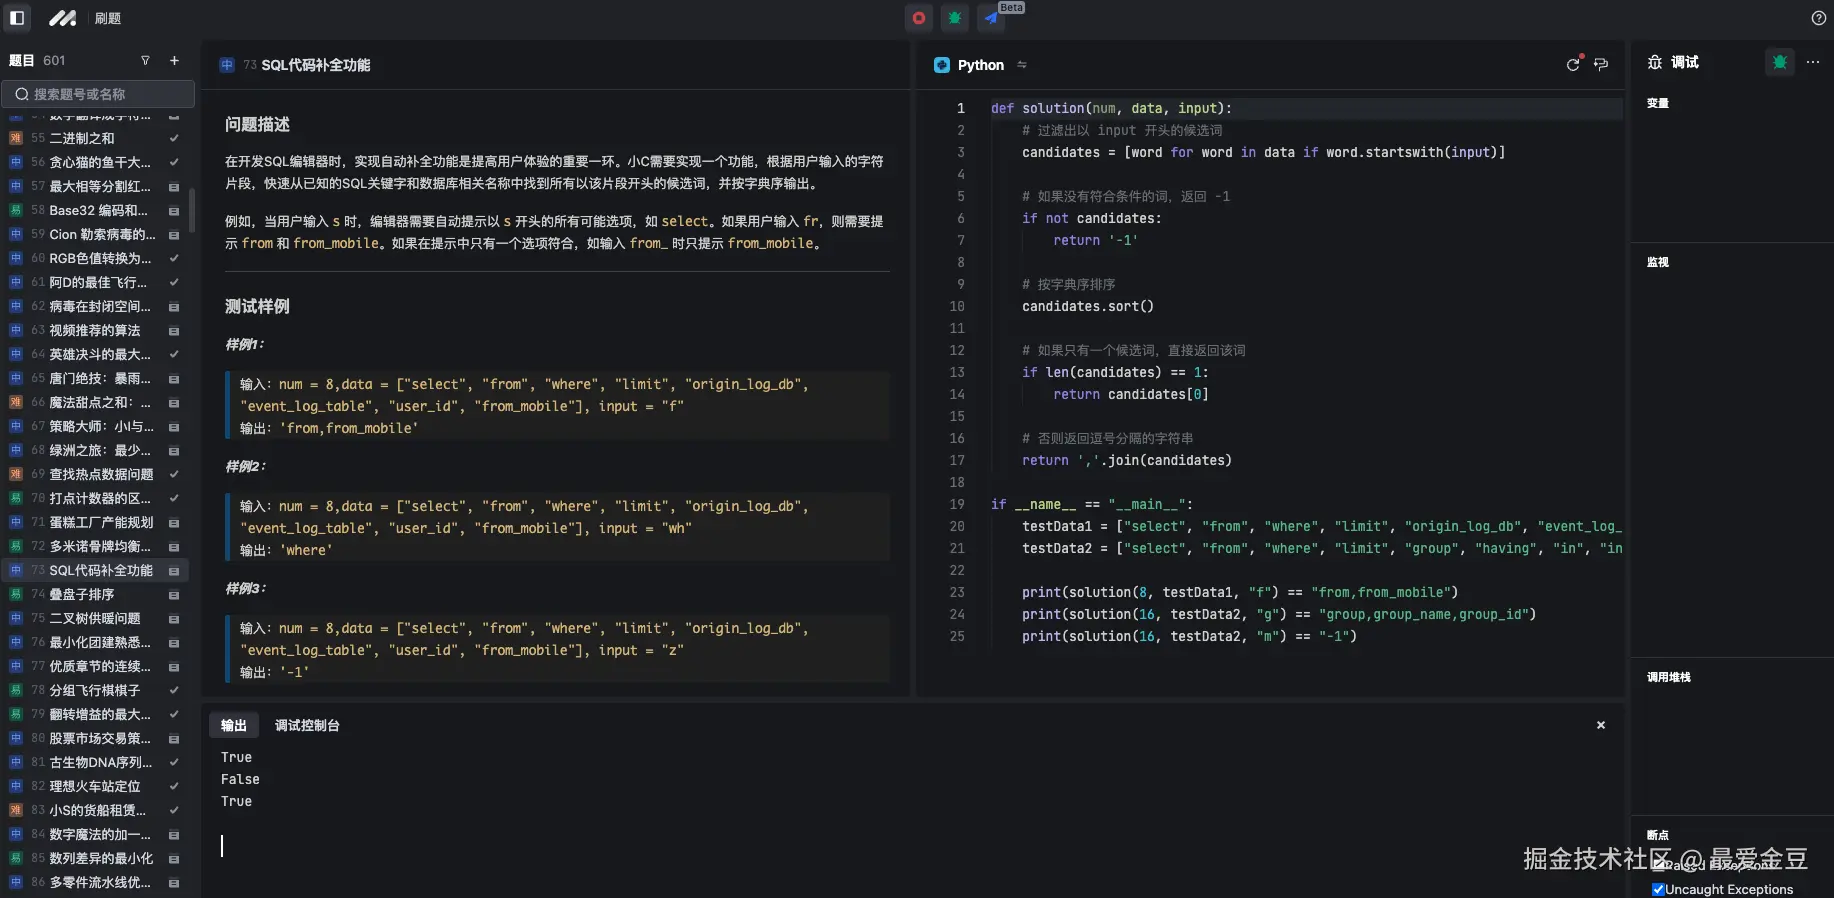The height and width of the screenshot is (898, 1834).
Task: Click the green debug bug icon in top toolbar
Action: 955,18
